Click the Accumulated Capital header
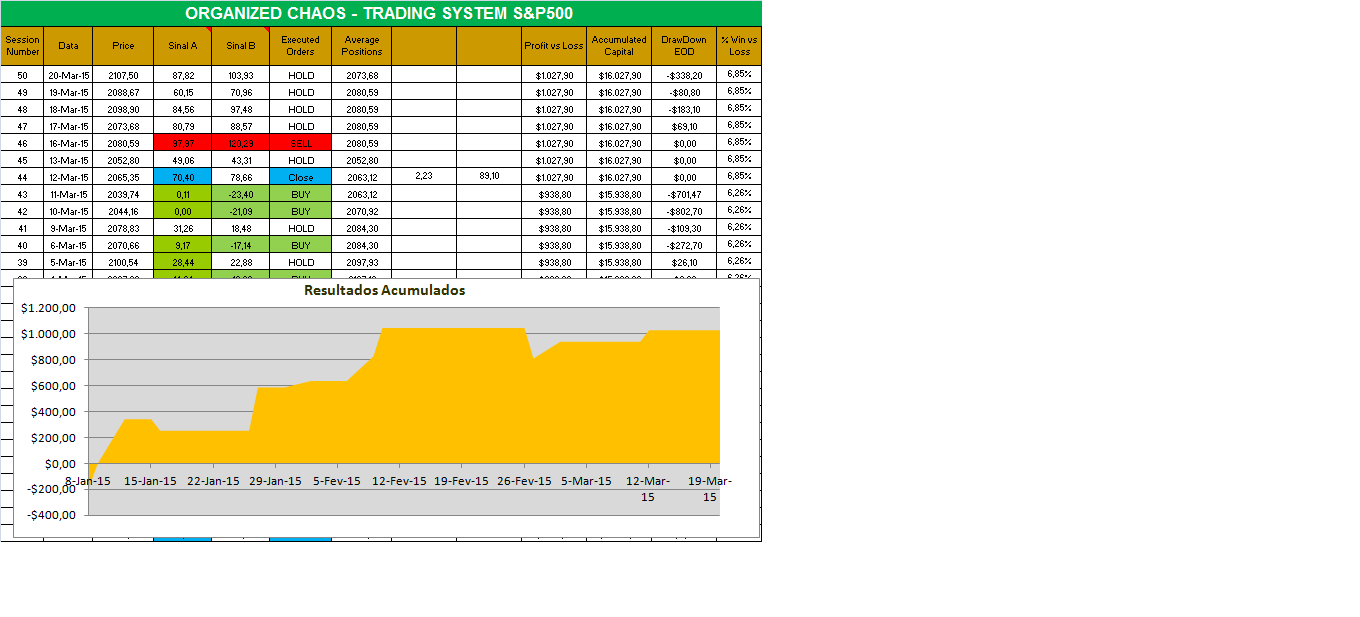The width and height of the screenshot is (1360, 617). pos(619,46)
